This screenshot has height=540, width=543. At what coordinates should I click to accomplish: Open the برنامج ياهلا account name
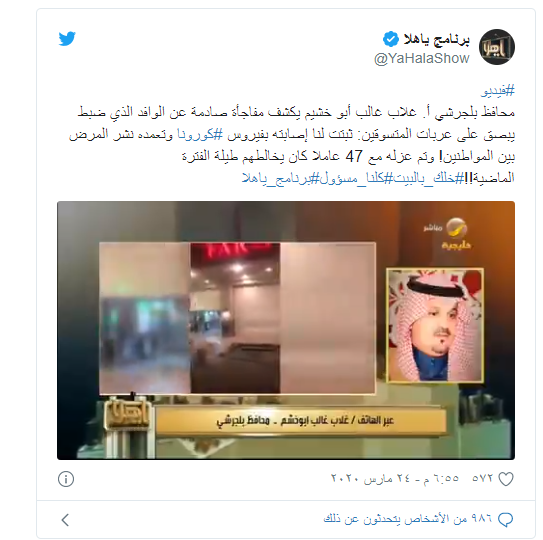(x=436, y=40)
